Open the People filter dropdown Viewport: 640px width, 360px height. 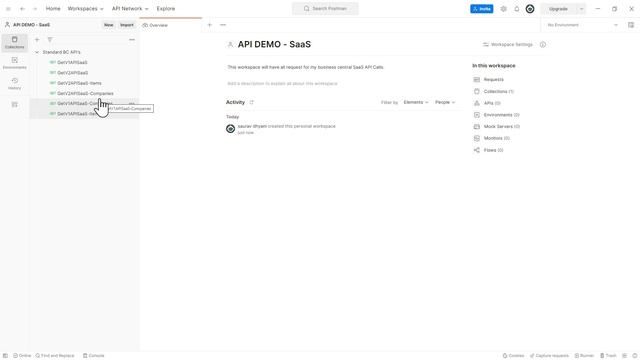tap(445, 102)
